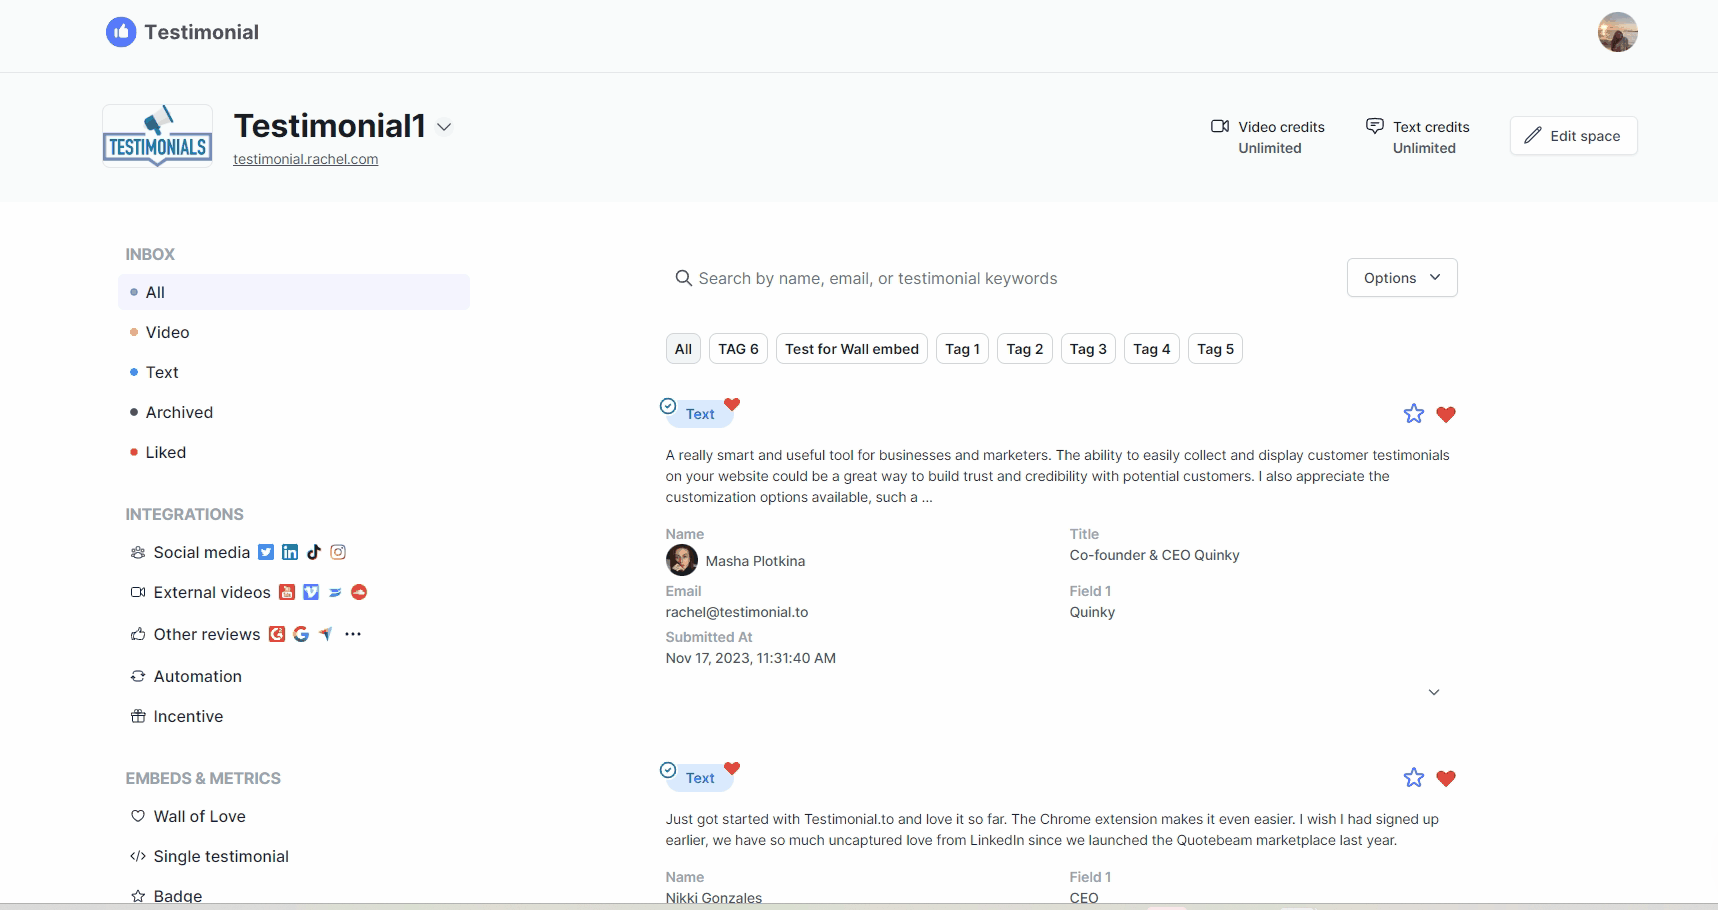Open the Single testimonial embed
This screenshot has width=1718, height=910.
[x=221, y=856]
